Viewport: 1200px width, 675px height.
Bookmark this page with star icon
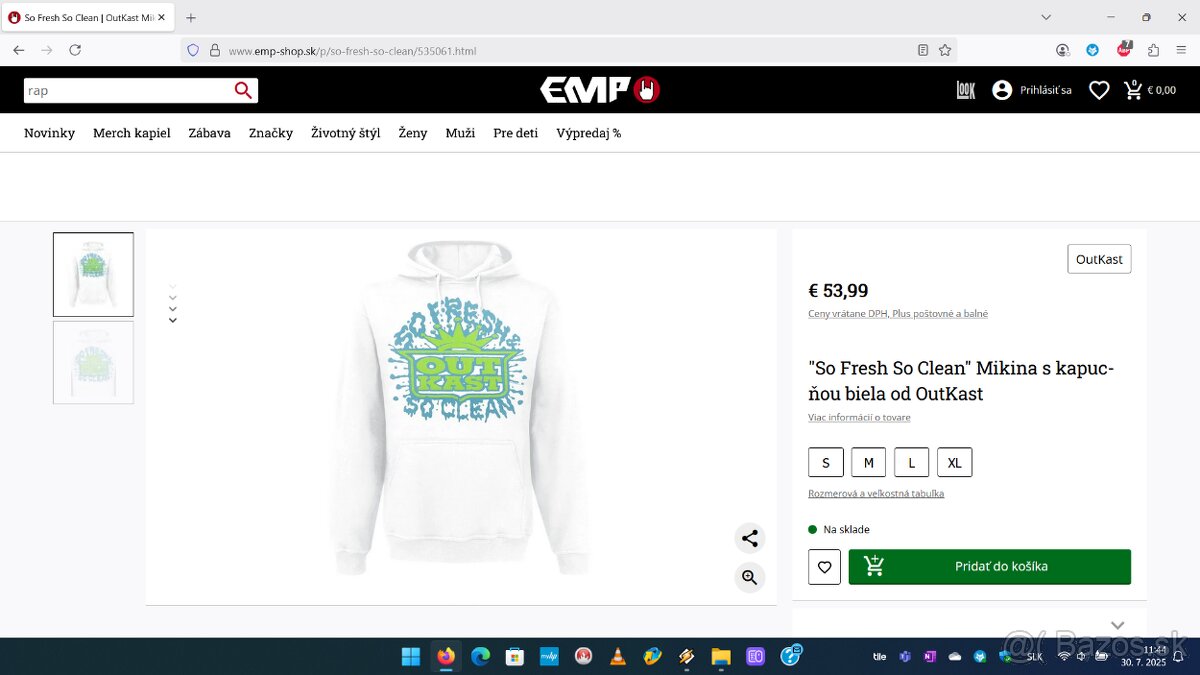tap(945, 50)
